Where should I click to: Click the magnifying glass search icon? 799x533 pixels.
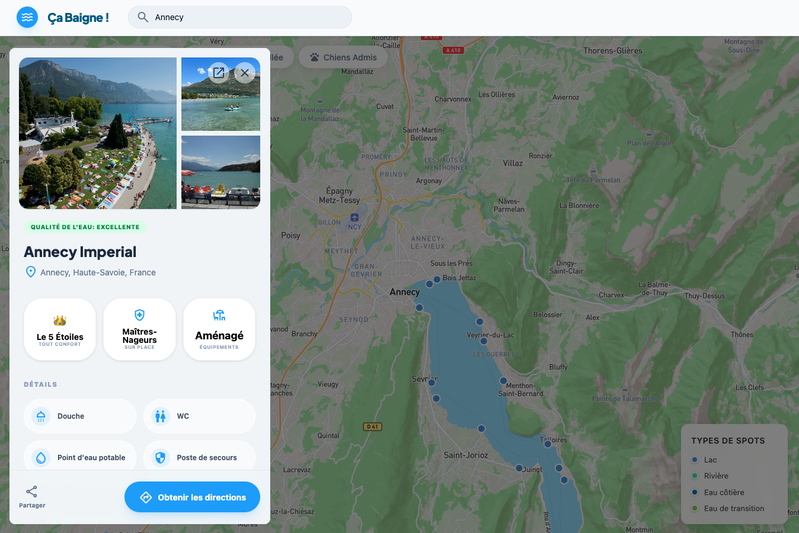click(143, 17)
